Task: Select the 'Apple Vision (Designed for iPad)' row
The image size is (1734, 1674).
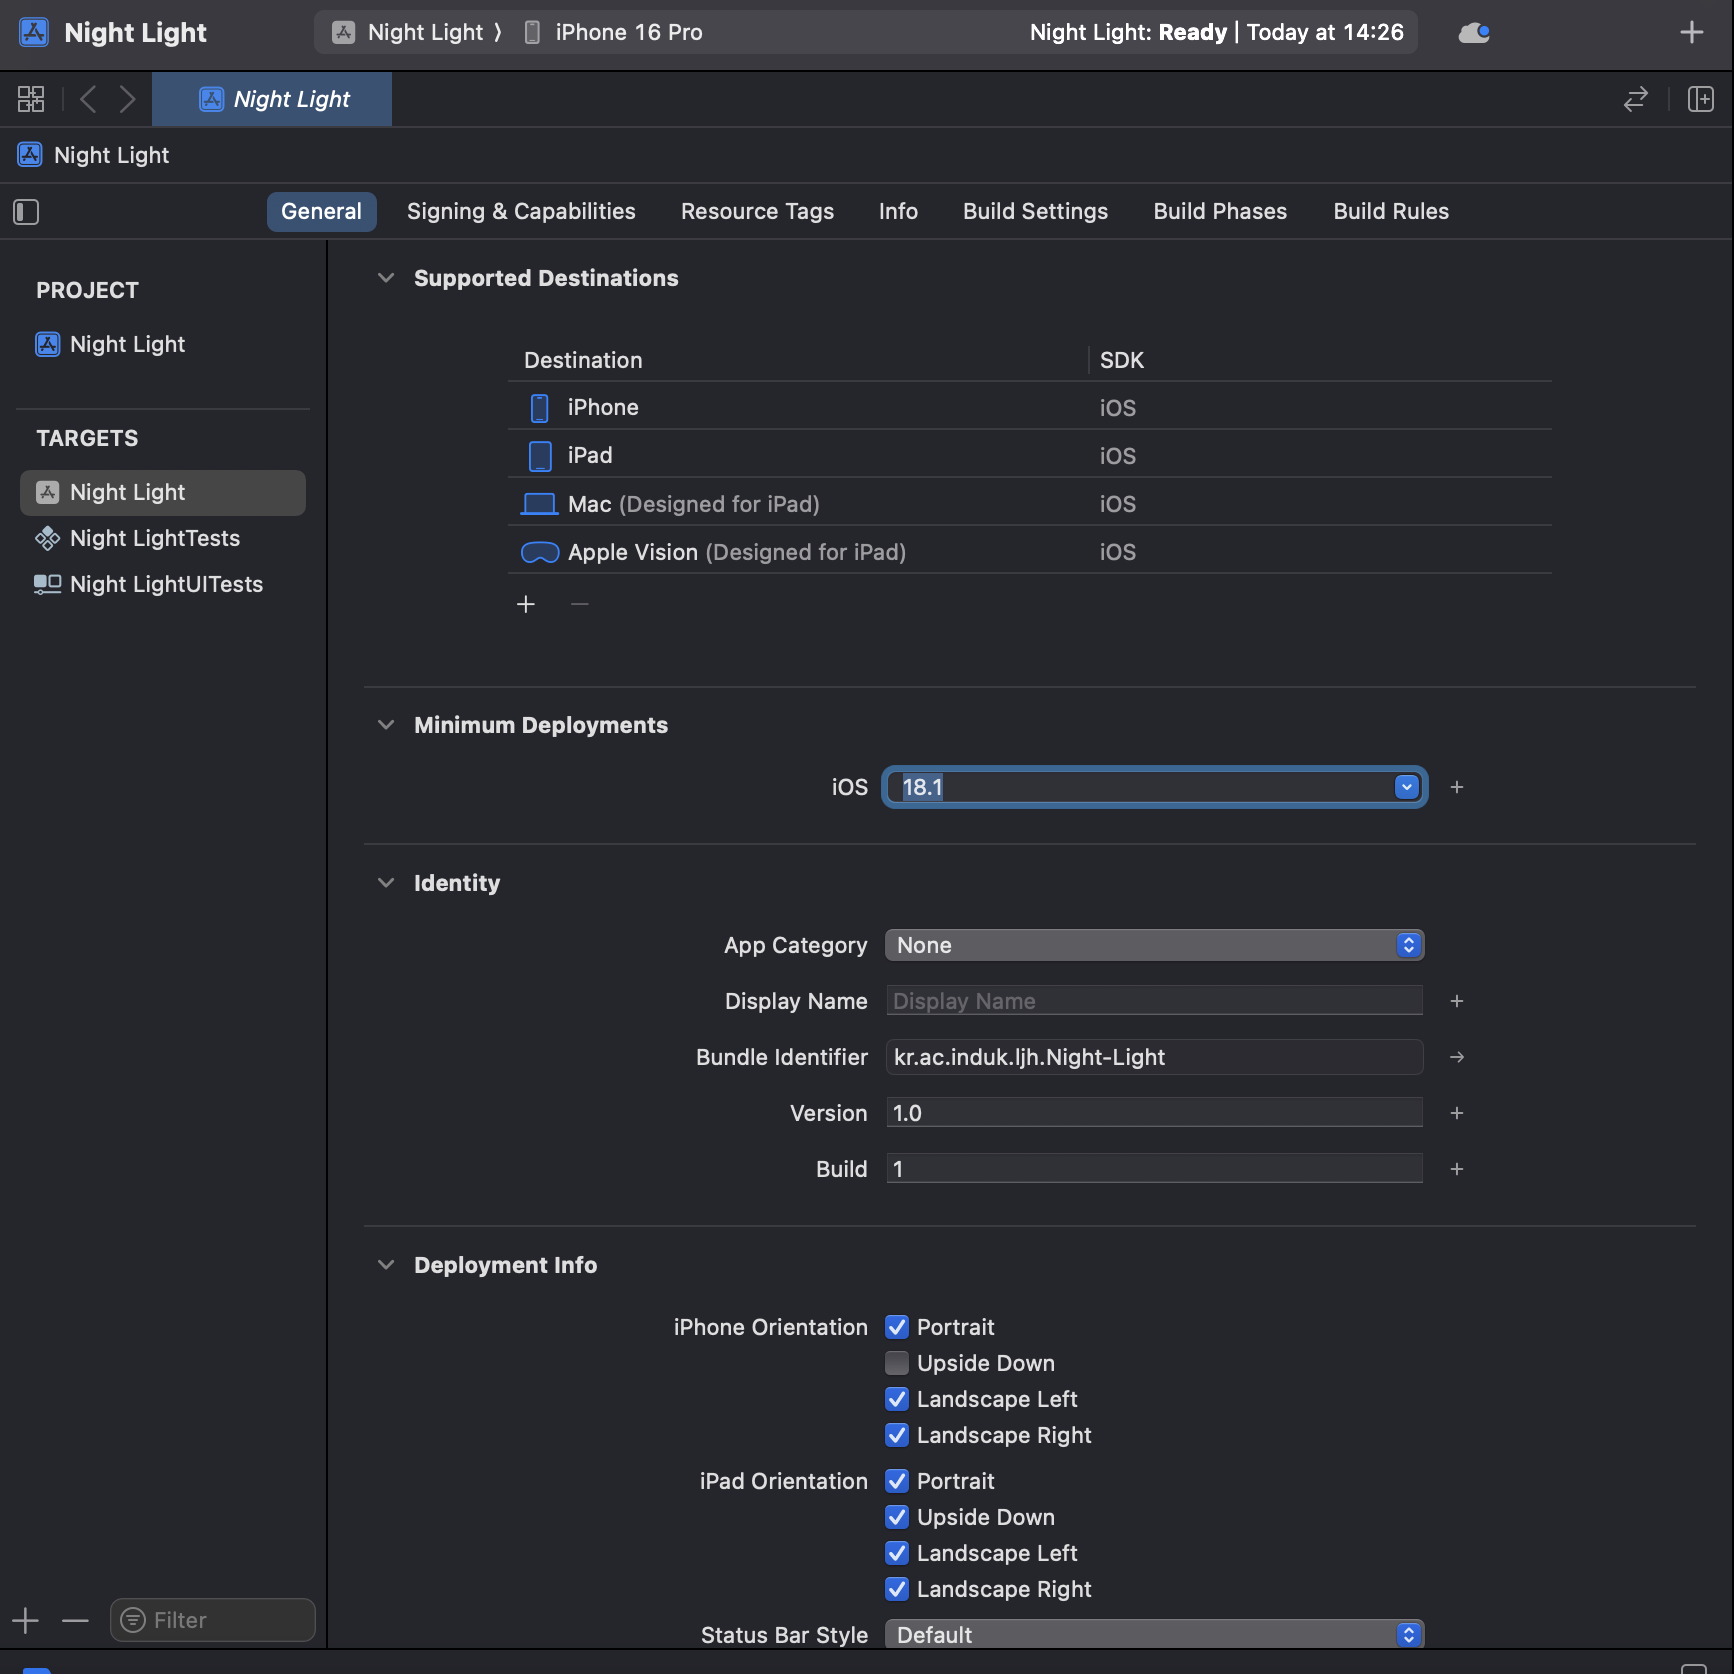Action: [1030, 552]
